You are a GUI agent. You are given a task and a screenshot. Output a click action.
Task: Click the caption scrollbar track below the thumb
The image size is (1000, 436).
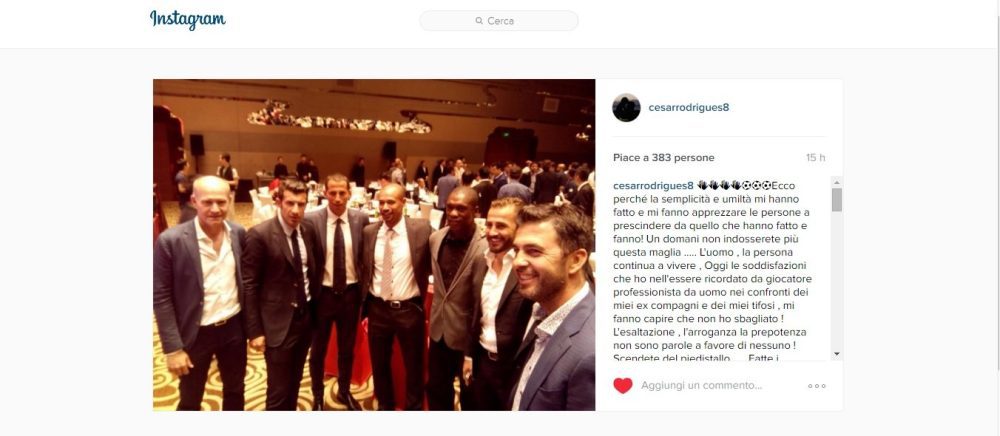tap(837, 280)
